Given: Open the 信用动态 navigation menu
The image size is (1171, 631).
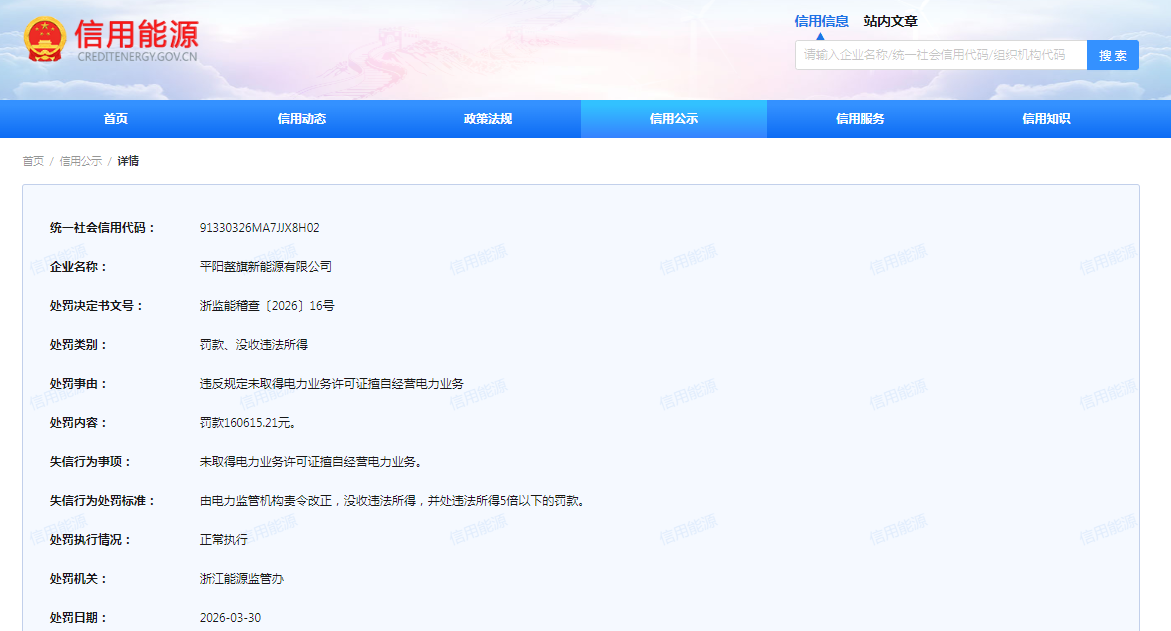Looking at the screenshot, I should coord(301,119).
